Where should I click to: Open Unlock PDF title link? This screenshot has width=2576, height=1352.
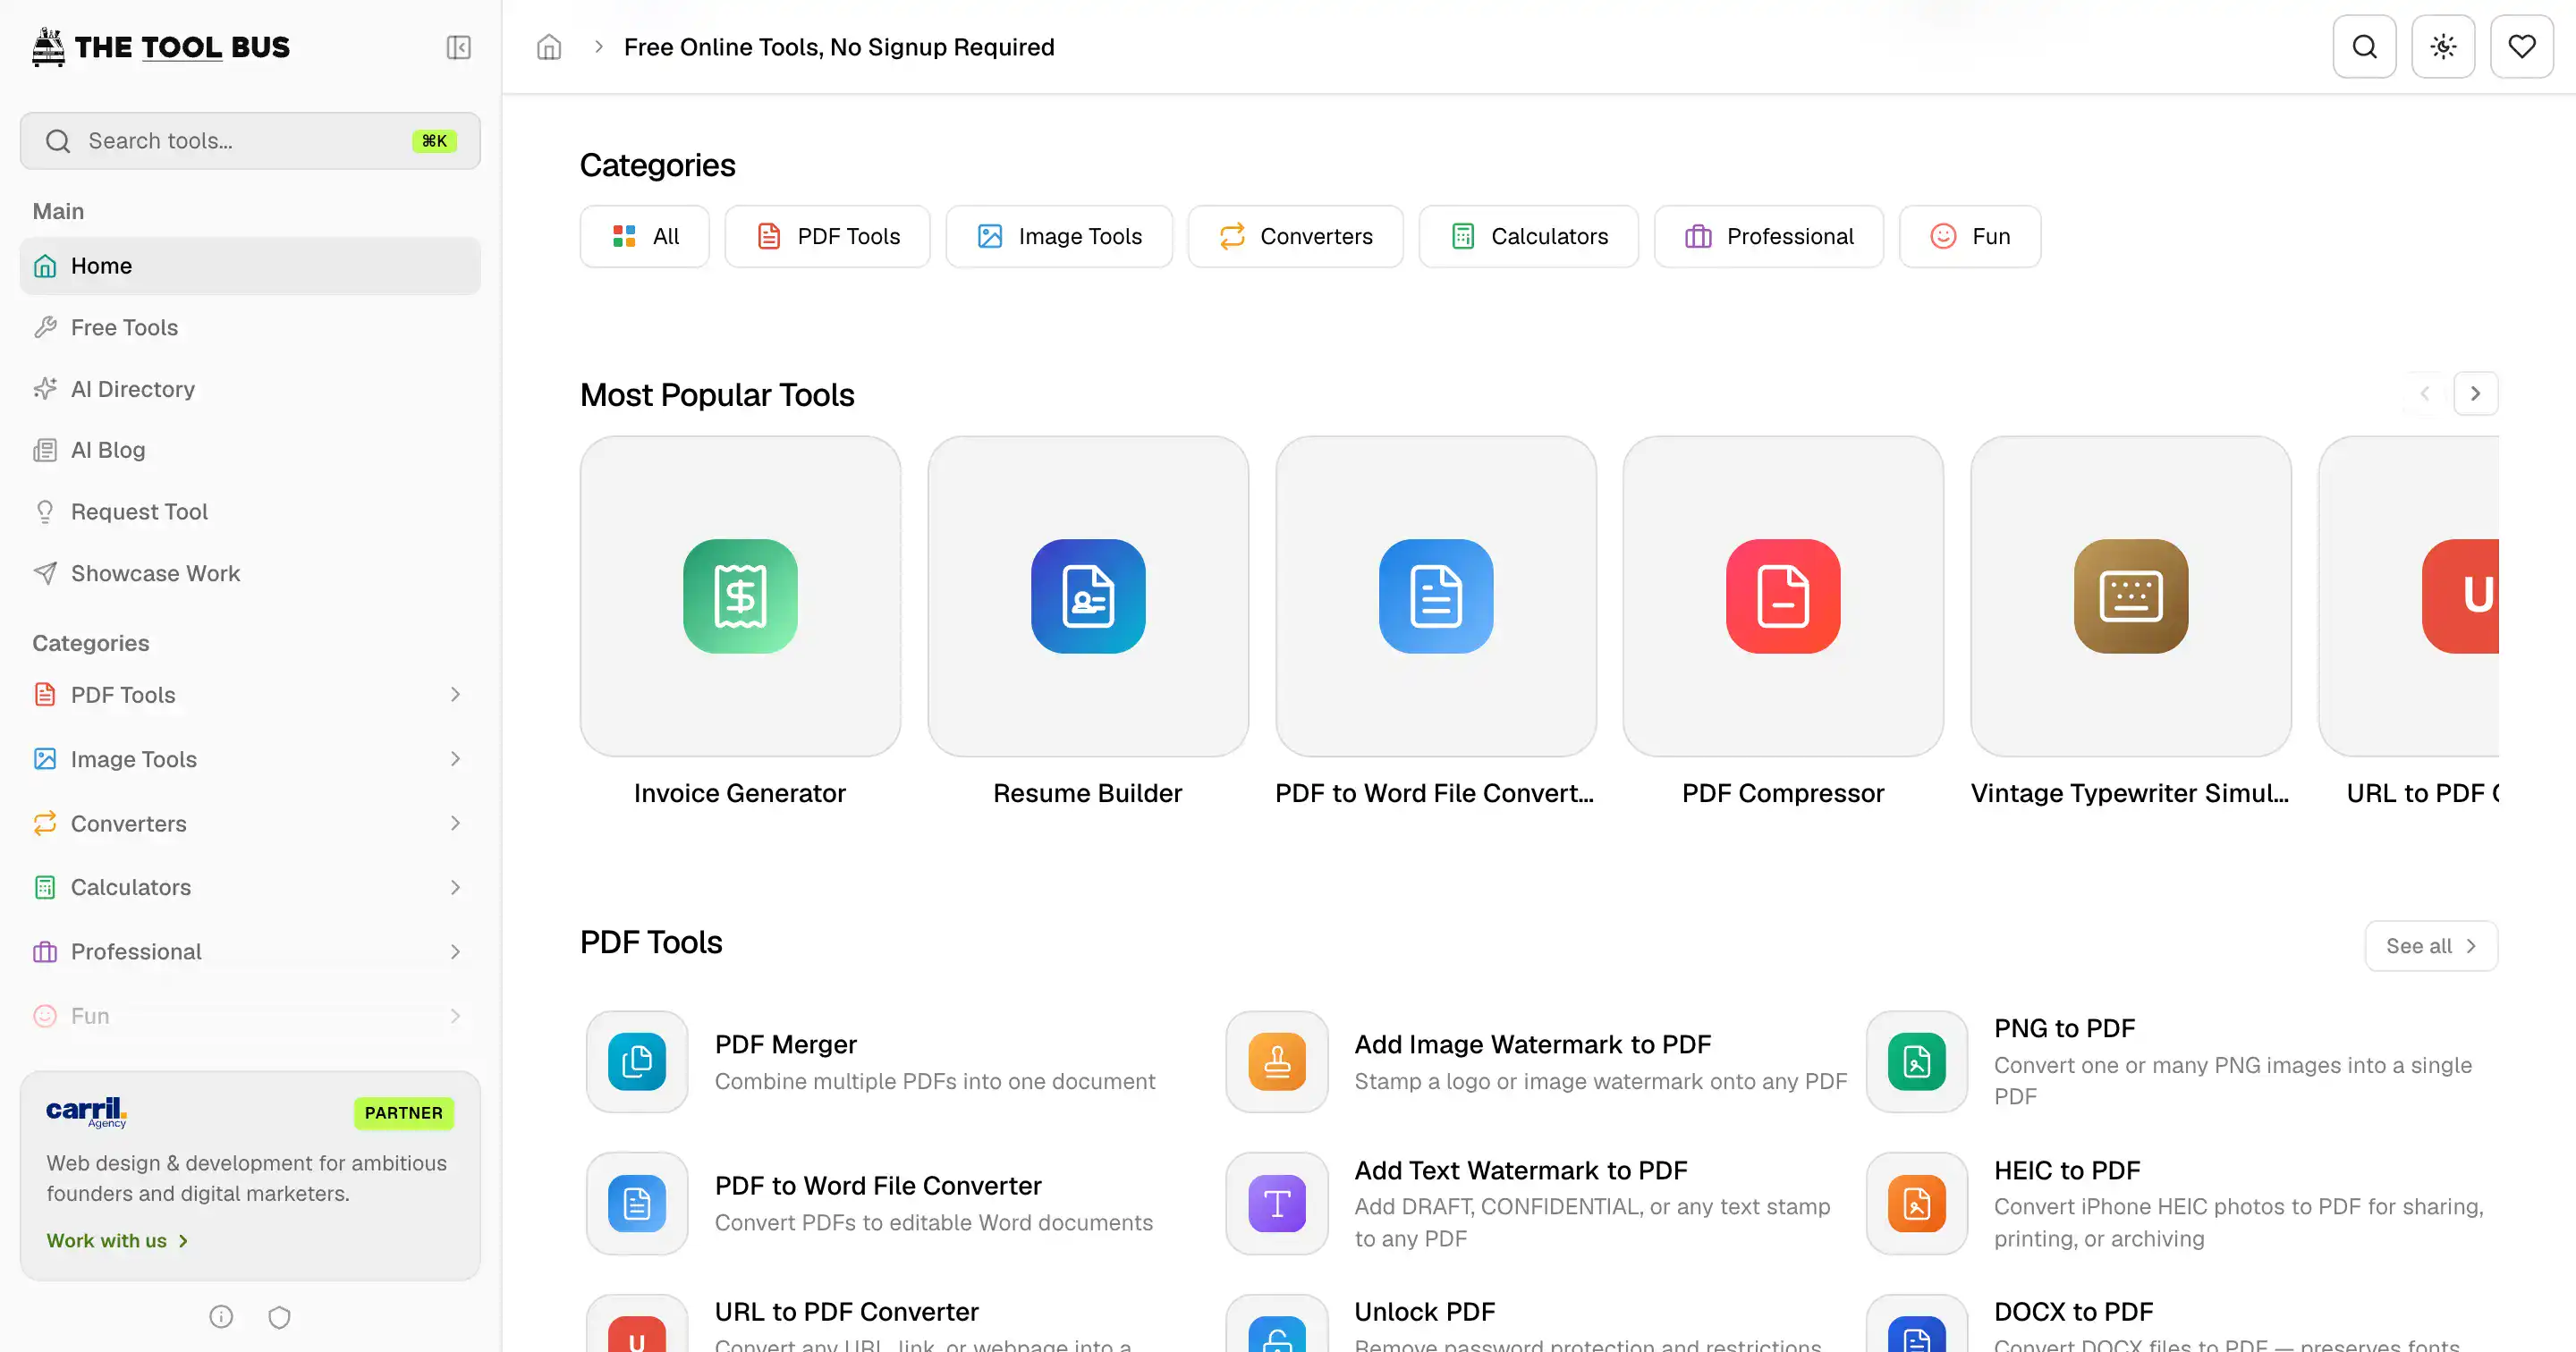click(x=1425, y=1311)
